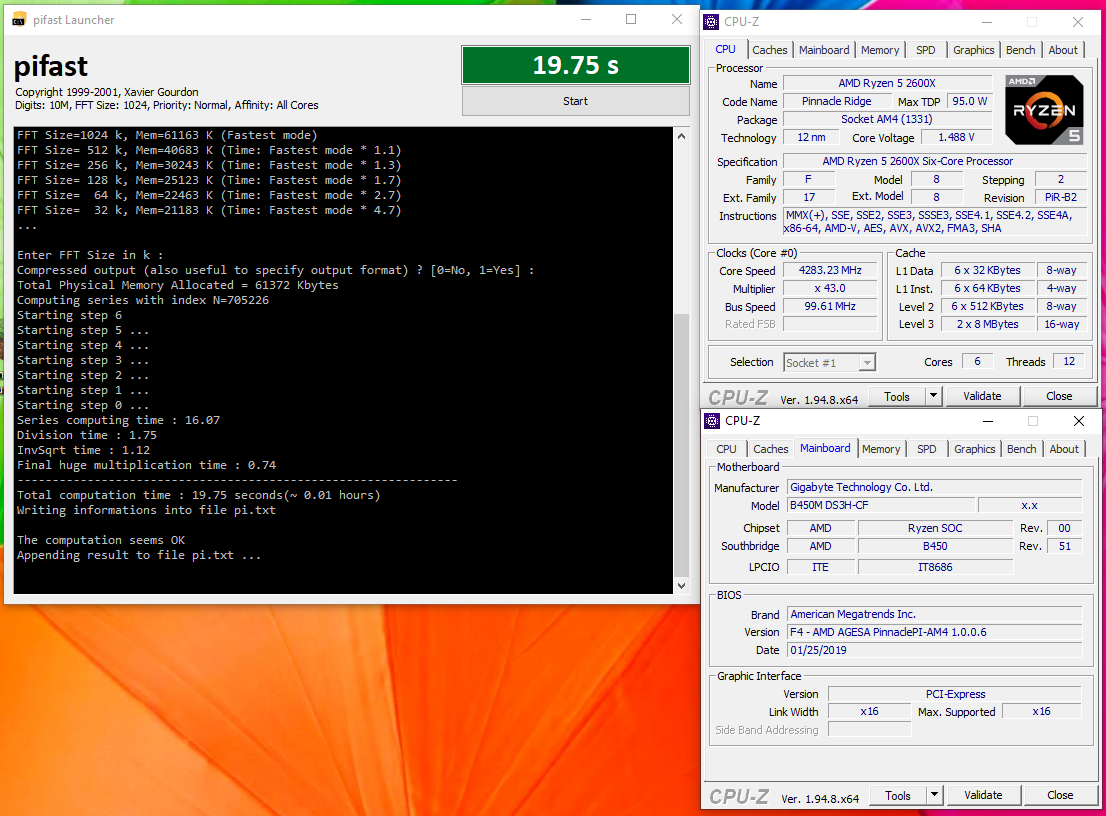The image size is (1106, 816).
Task: Click 'Total computation time' line in console
Action: tap(198, 495)
